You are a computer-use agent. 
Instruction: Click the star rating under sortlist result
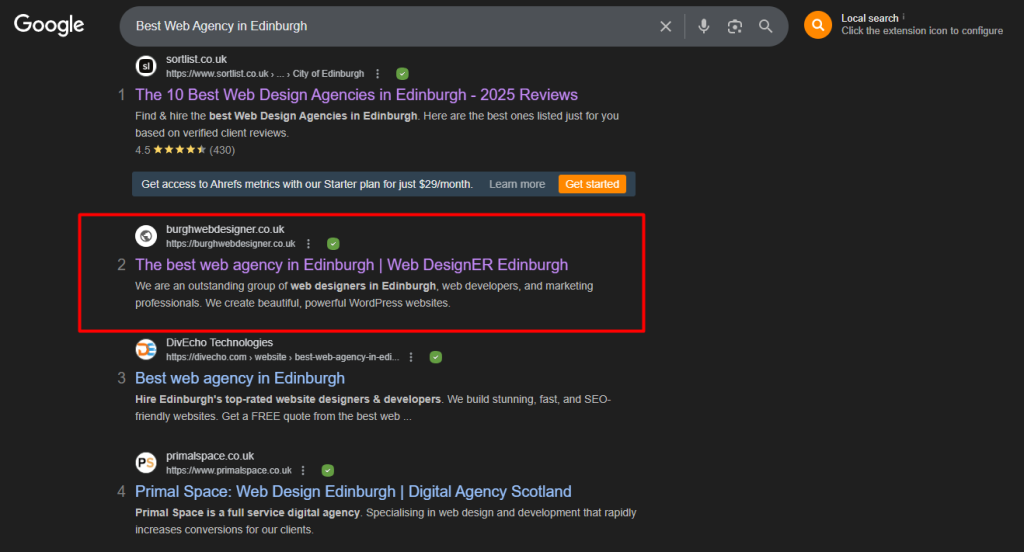(x=178, y=150)
